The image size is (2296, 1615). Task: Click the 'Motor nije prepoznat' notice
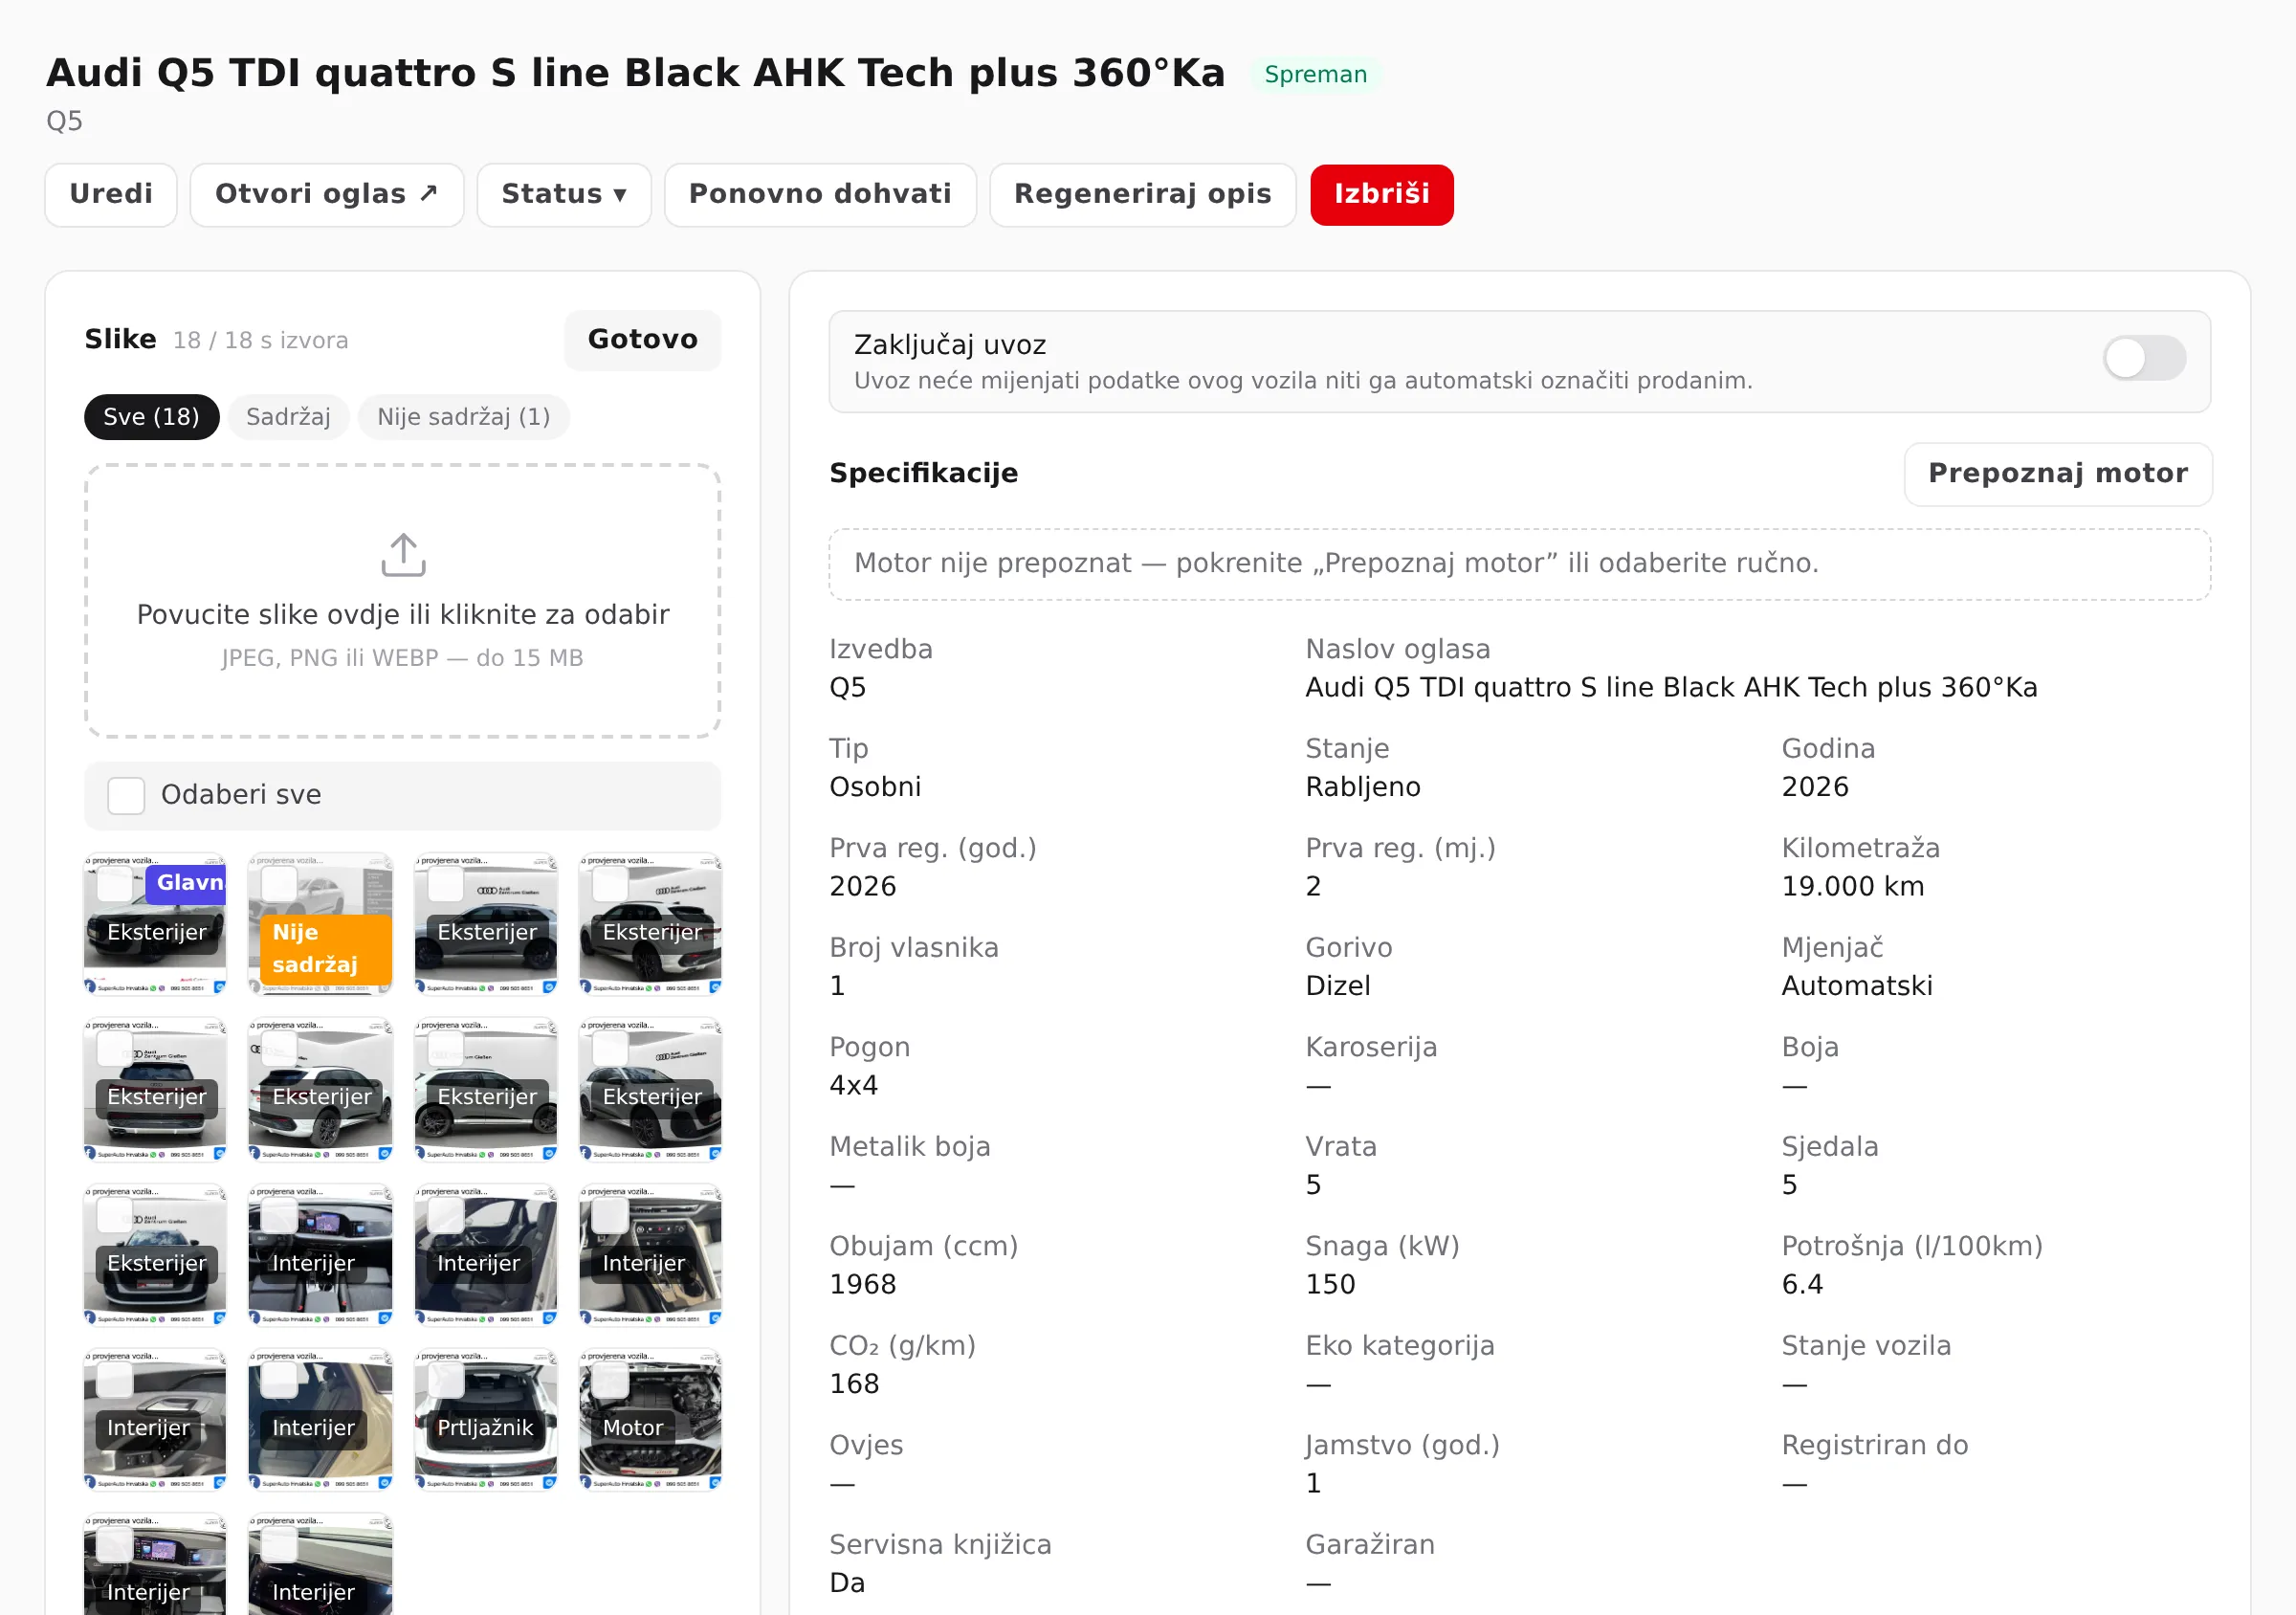pyautogui.click(x=1519, y=564)
